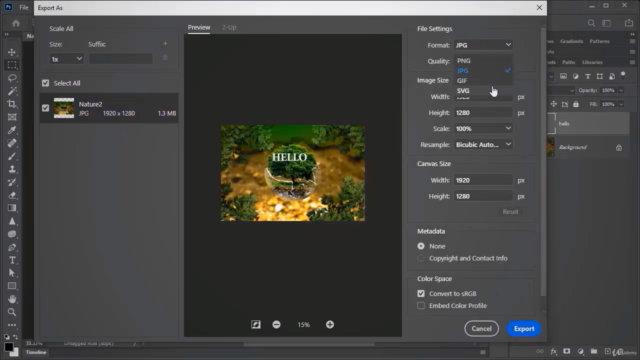The height and width of the screenshot is (360, 640).
Task: Click the foreground color swatch
Action: (9, 347)
